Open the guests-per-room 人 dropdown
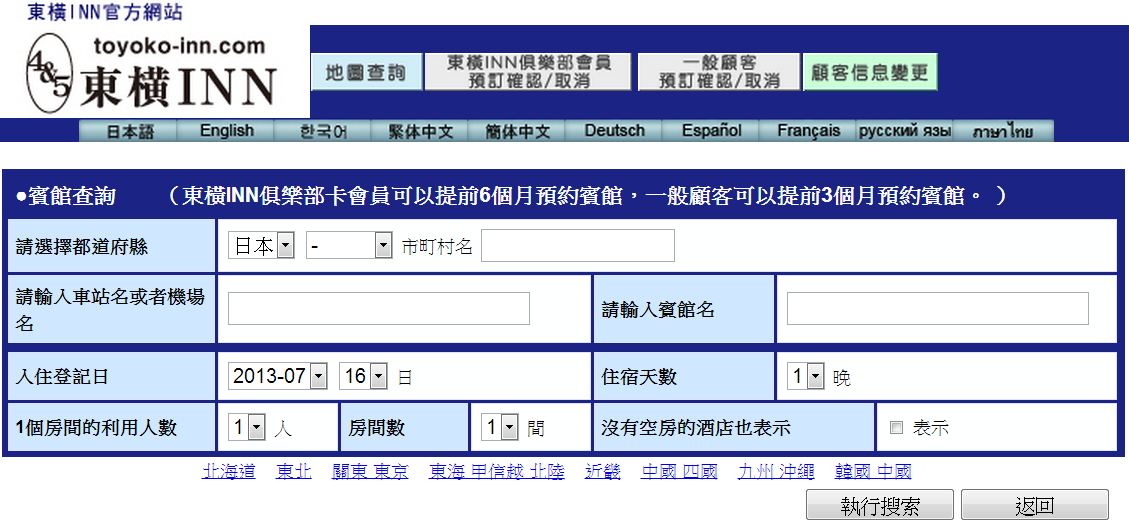 [247, 428]
